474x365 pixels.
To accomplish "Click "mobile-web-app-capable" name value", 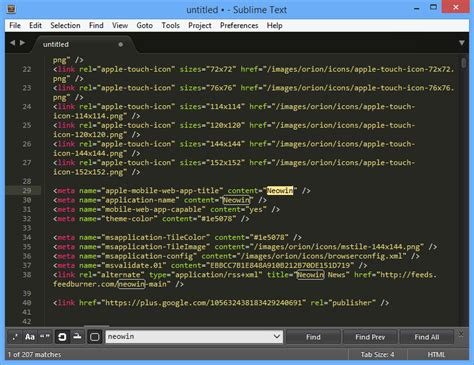I will [153, 209].
